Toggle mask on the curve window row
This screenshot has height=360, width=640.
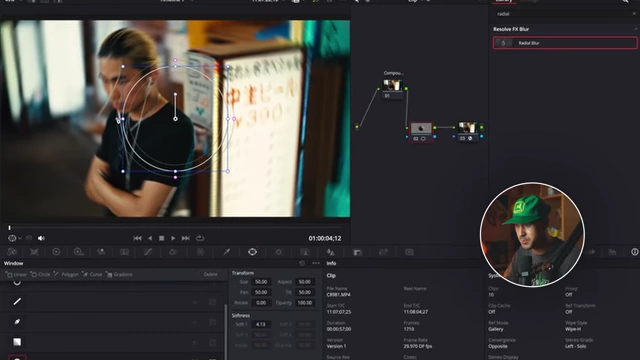[213, 322]
